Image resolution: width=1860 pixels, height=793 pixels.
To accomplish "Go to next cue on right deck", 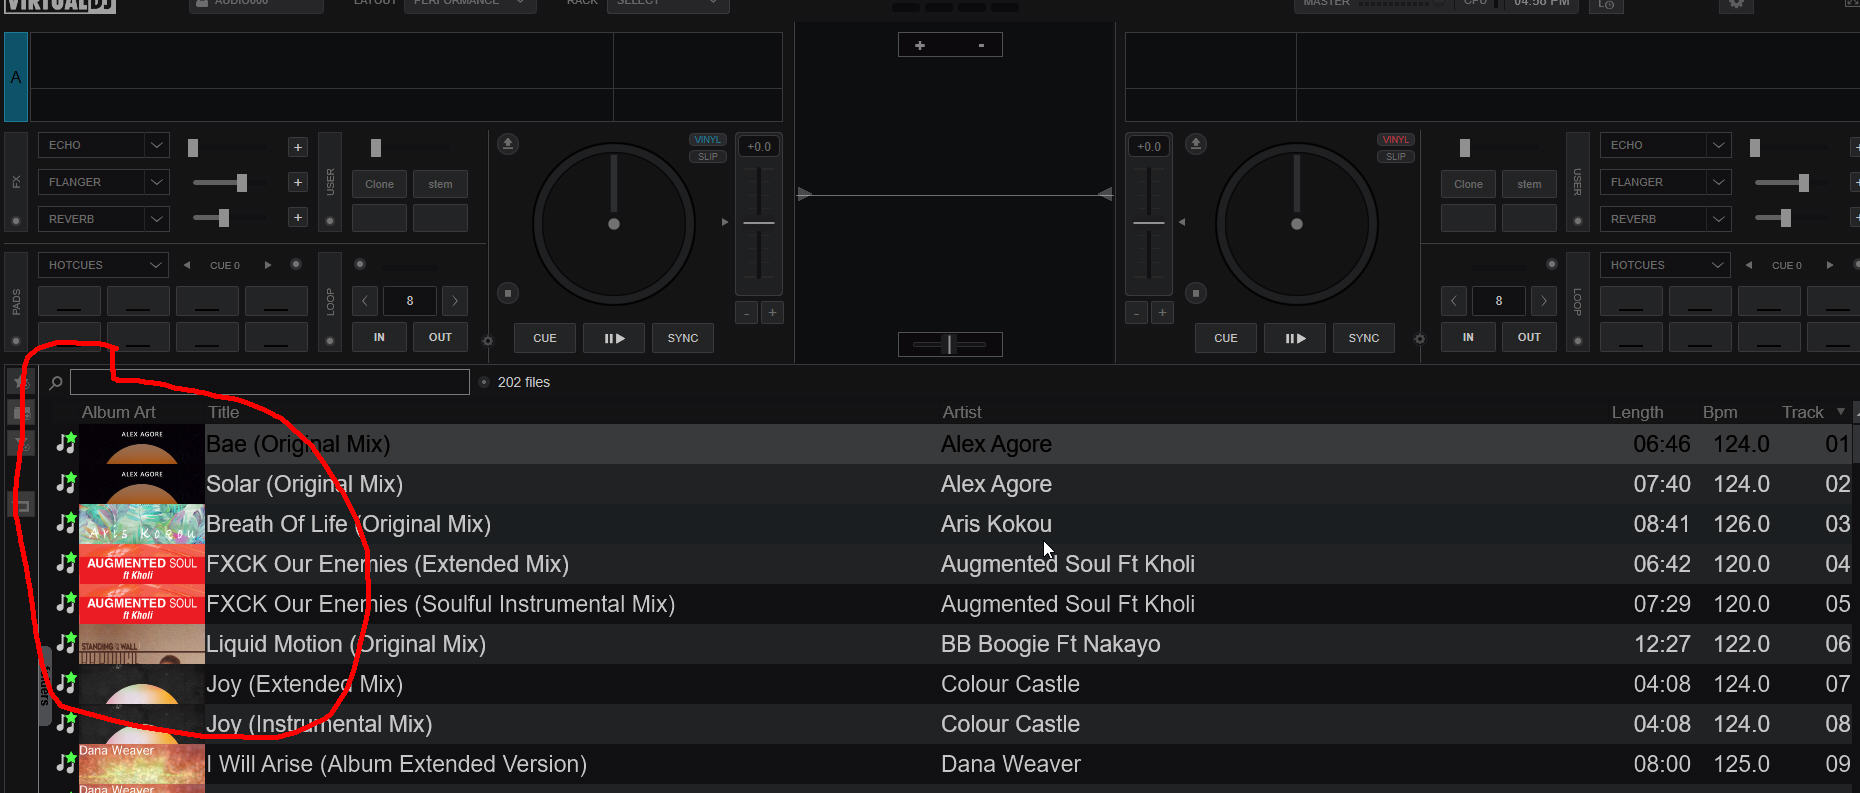I will (x=1830, y=265).
